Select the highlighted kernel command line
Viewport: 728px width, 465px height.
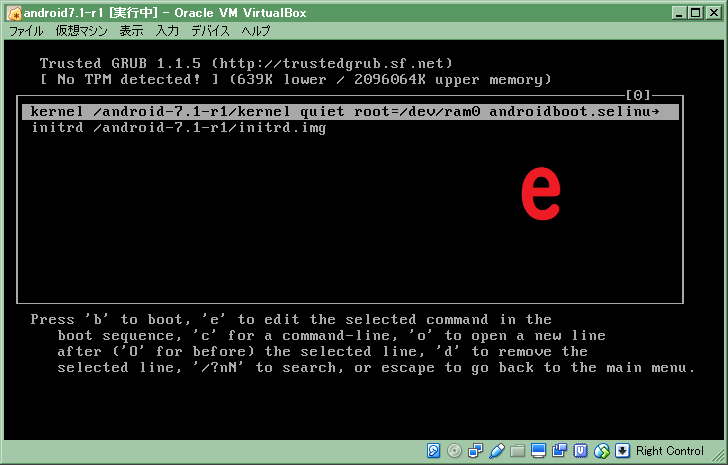[350, 112]
